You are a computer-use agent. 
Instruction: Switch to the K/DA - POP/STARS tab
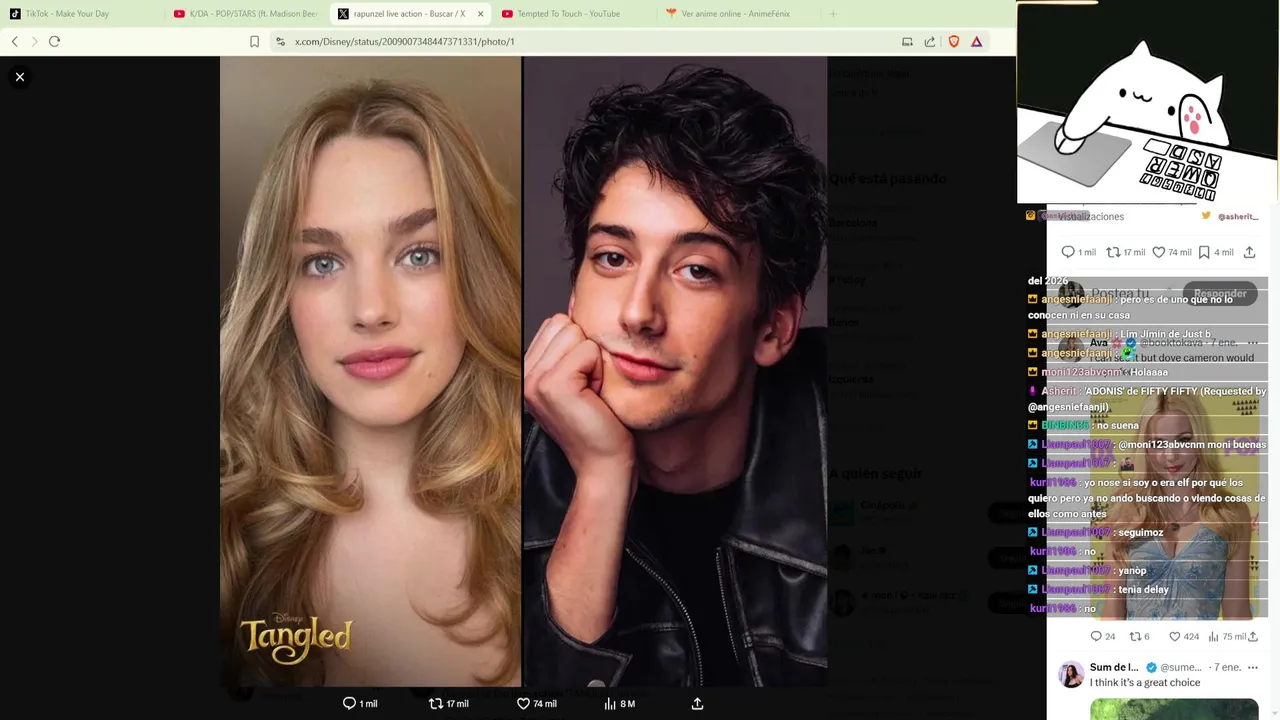tap(245, 14)
